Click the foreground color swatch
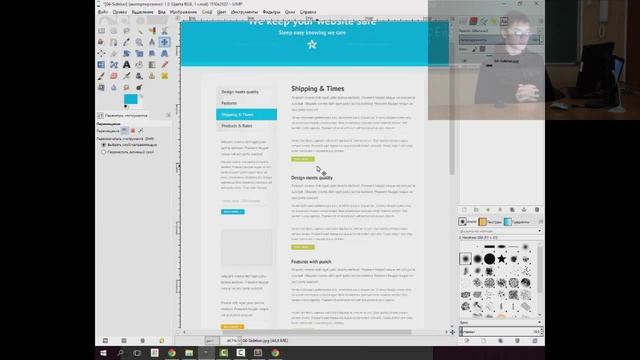This screenshot has height=360, width=640. pyautogui.click(x=131, y=99)
